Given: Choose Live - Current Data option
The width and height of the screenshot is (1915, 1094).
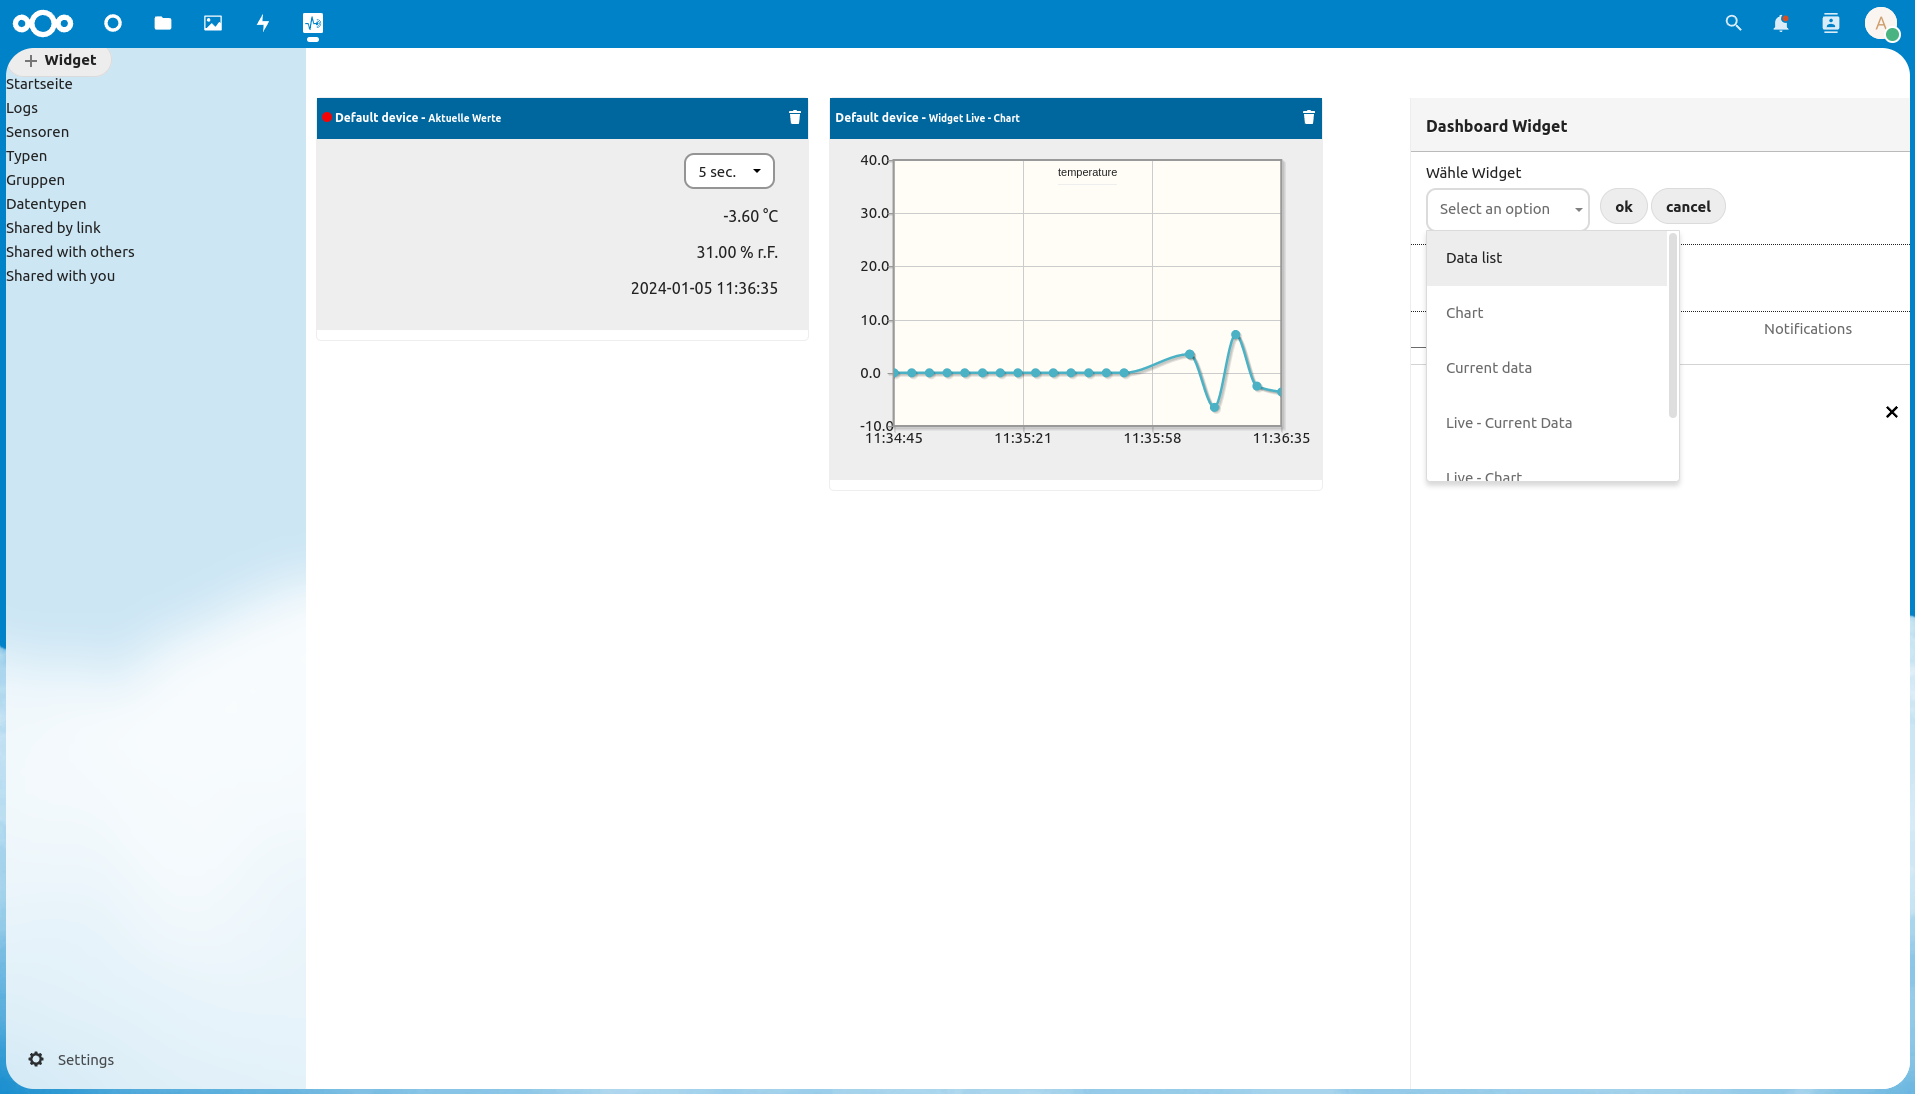Looking at the screenshot, I should [1547, 423].
